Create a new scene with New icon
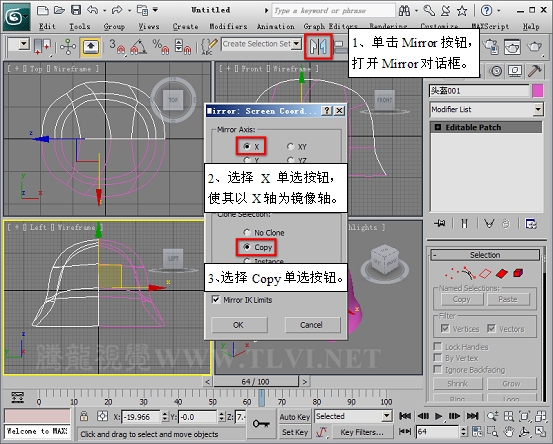This screenshot has height=444, width=553. point(43,10)
